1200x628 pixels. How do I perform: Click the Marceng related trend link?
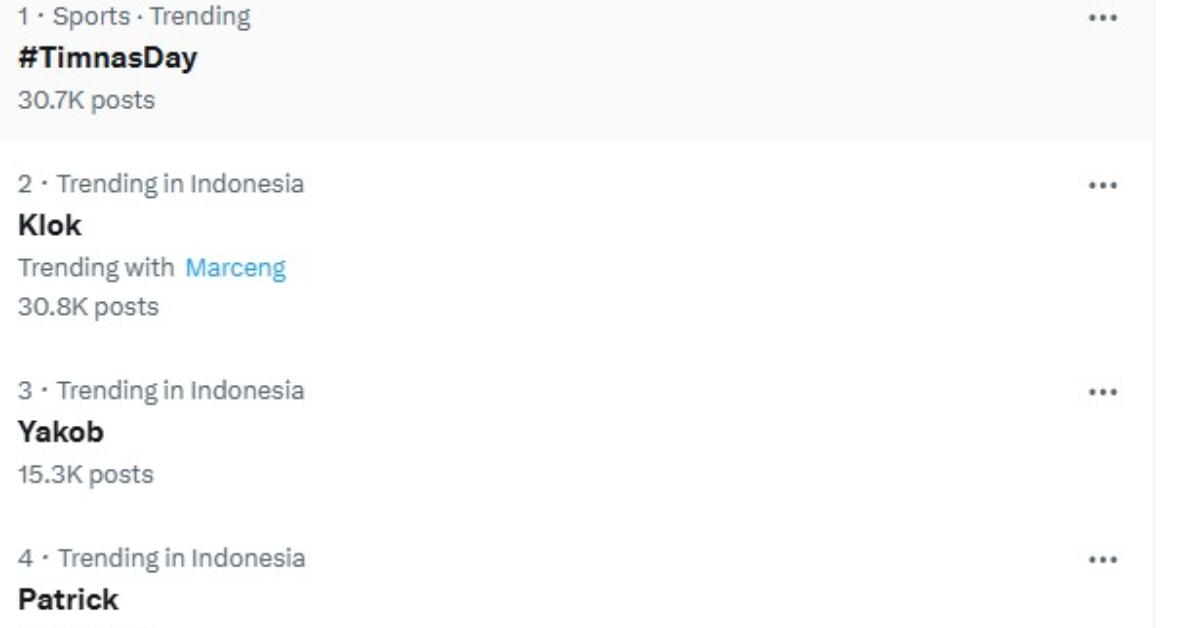coord(236,268)
